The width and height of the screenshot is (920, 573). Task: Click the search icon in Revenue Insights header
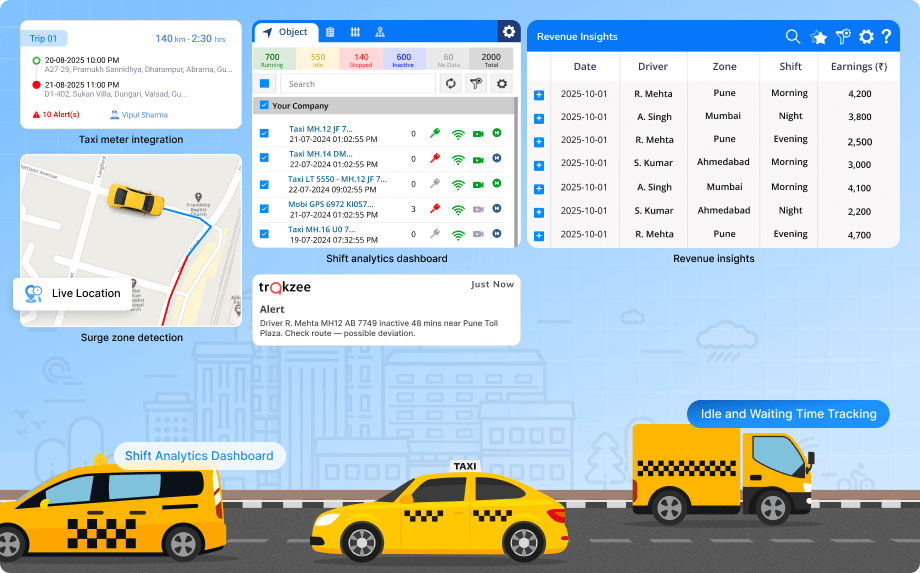pos(792,37)
